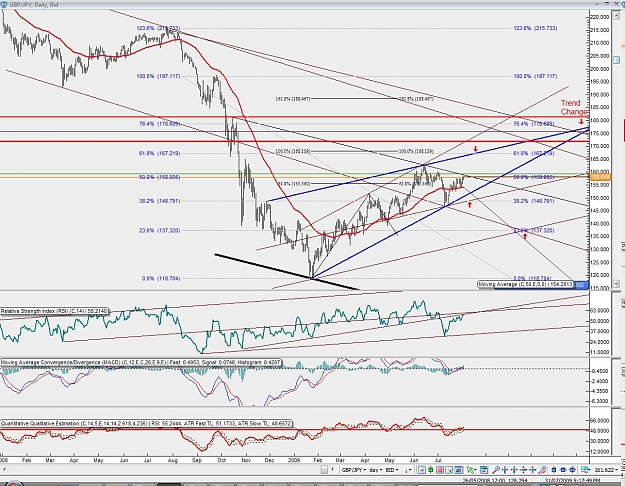The image size is (625, 486).
Task: Click the blue calendar-style icon after pointer tool
Action: pyautogui.click(x=484, y=470)
